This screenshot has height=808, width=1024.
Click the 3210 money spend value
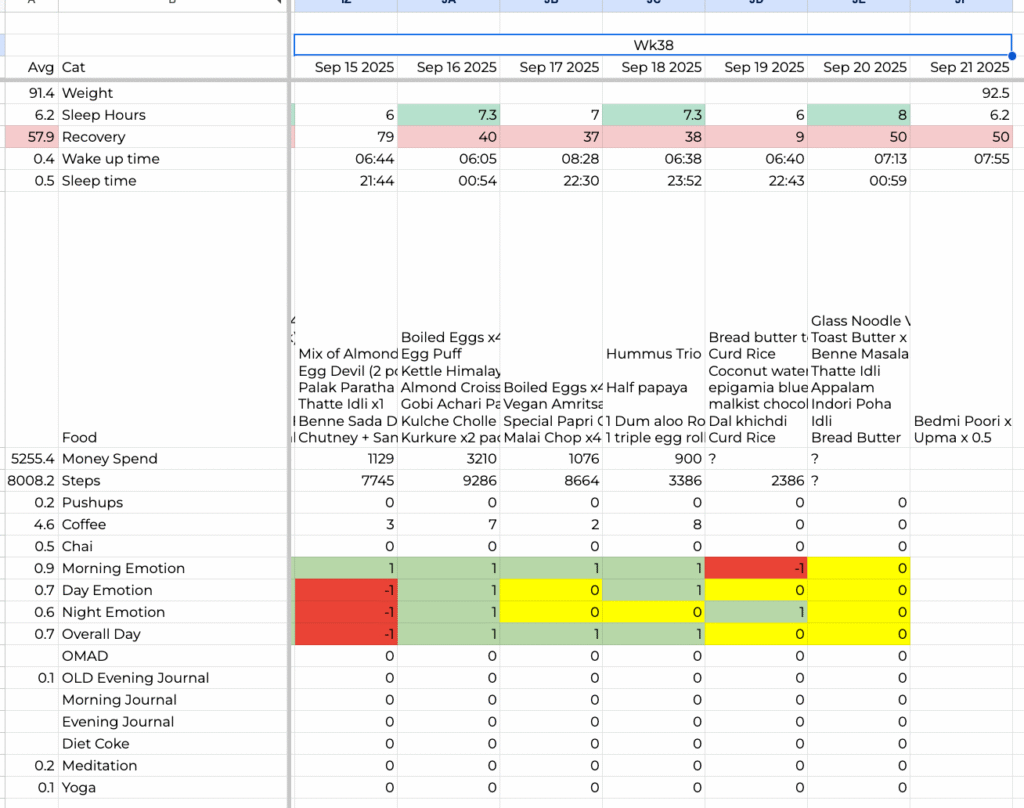point(449,459)
